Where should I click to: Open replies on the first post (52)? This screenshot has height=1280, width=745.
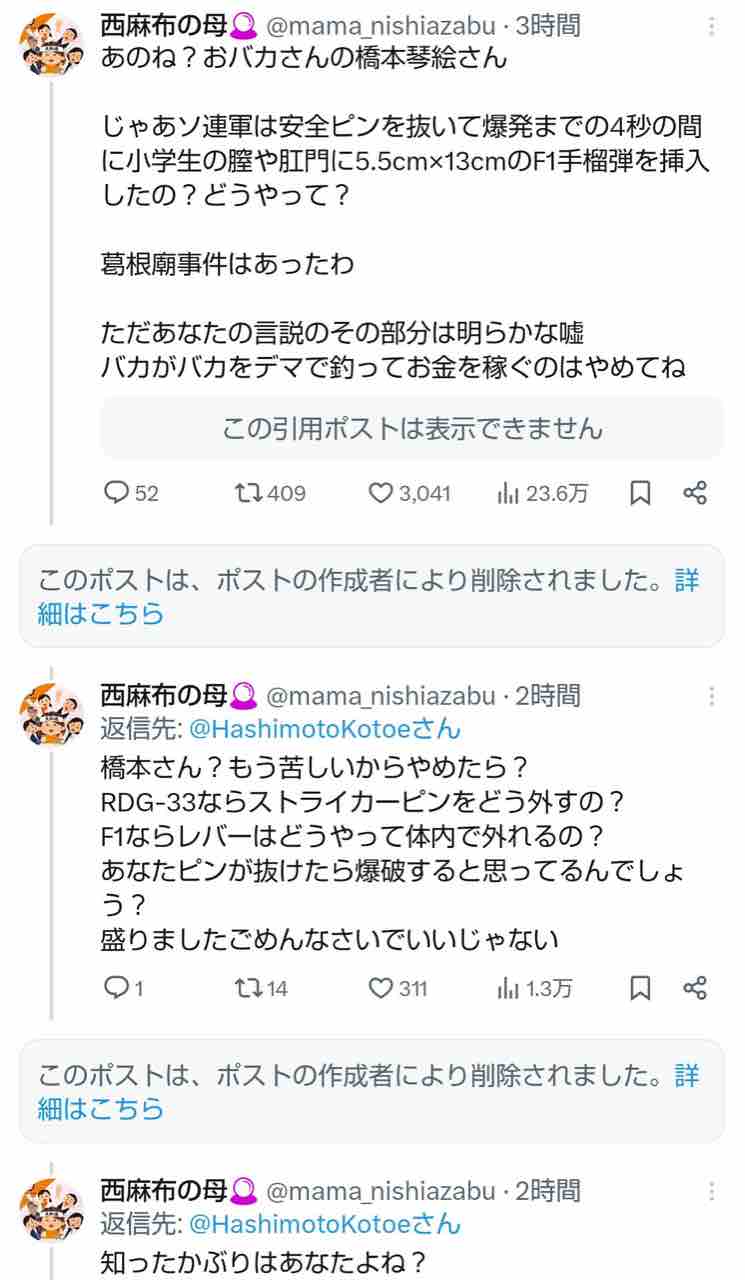click(x=131, y=492)
